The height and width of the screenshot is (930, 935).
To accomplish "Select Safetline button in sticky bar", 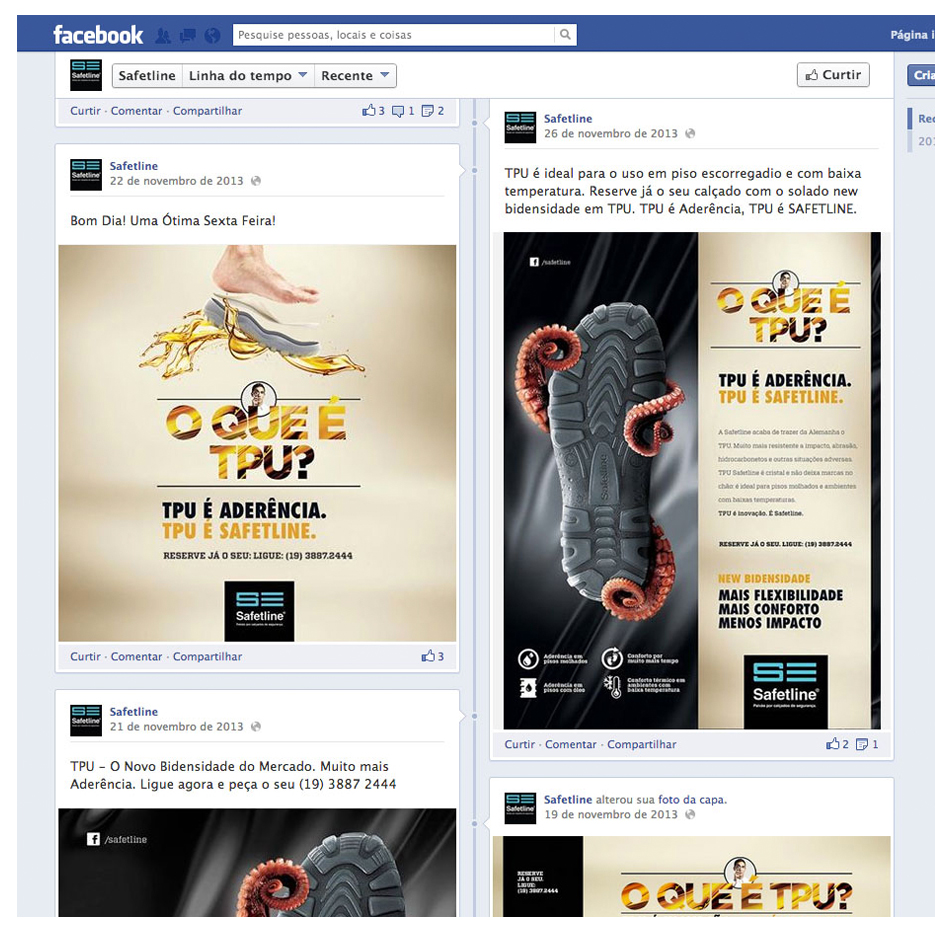I will pos(147,76).
